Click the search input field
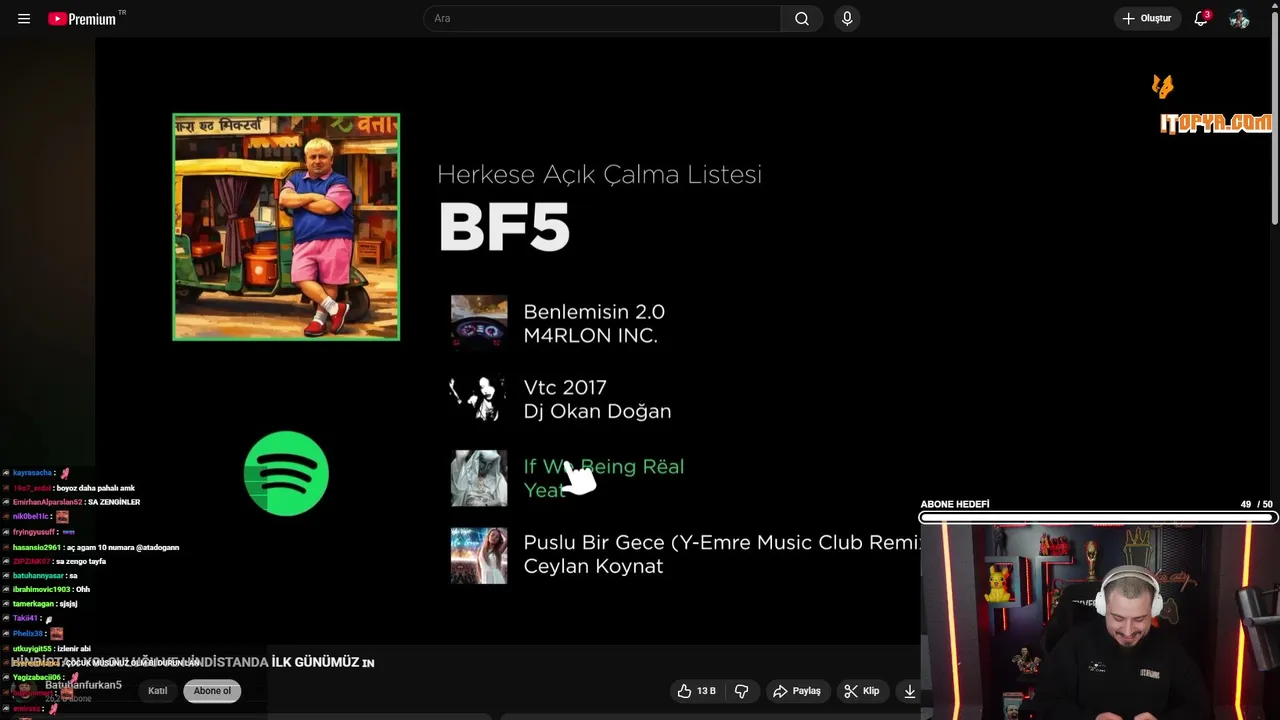The height and width of the screenshot is (720, 1280). [602, 19]
